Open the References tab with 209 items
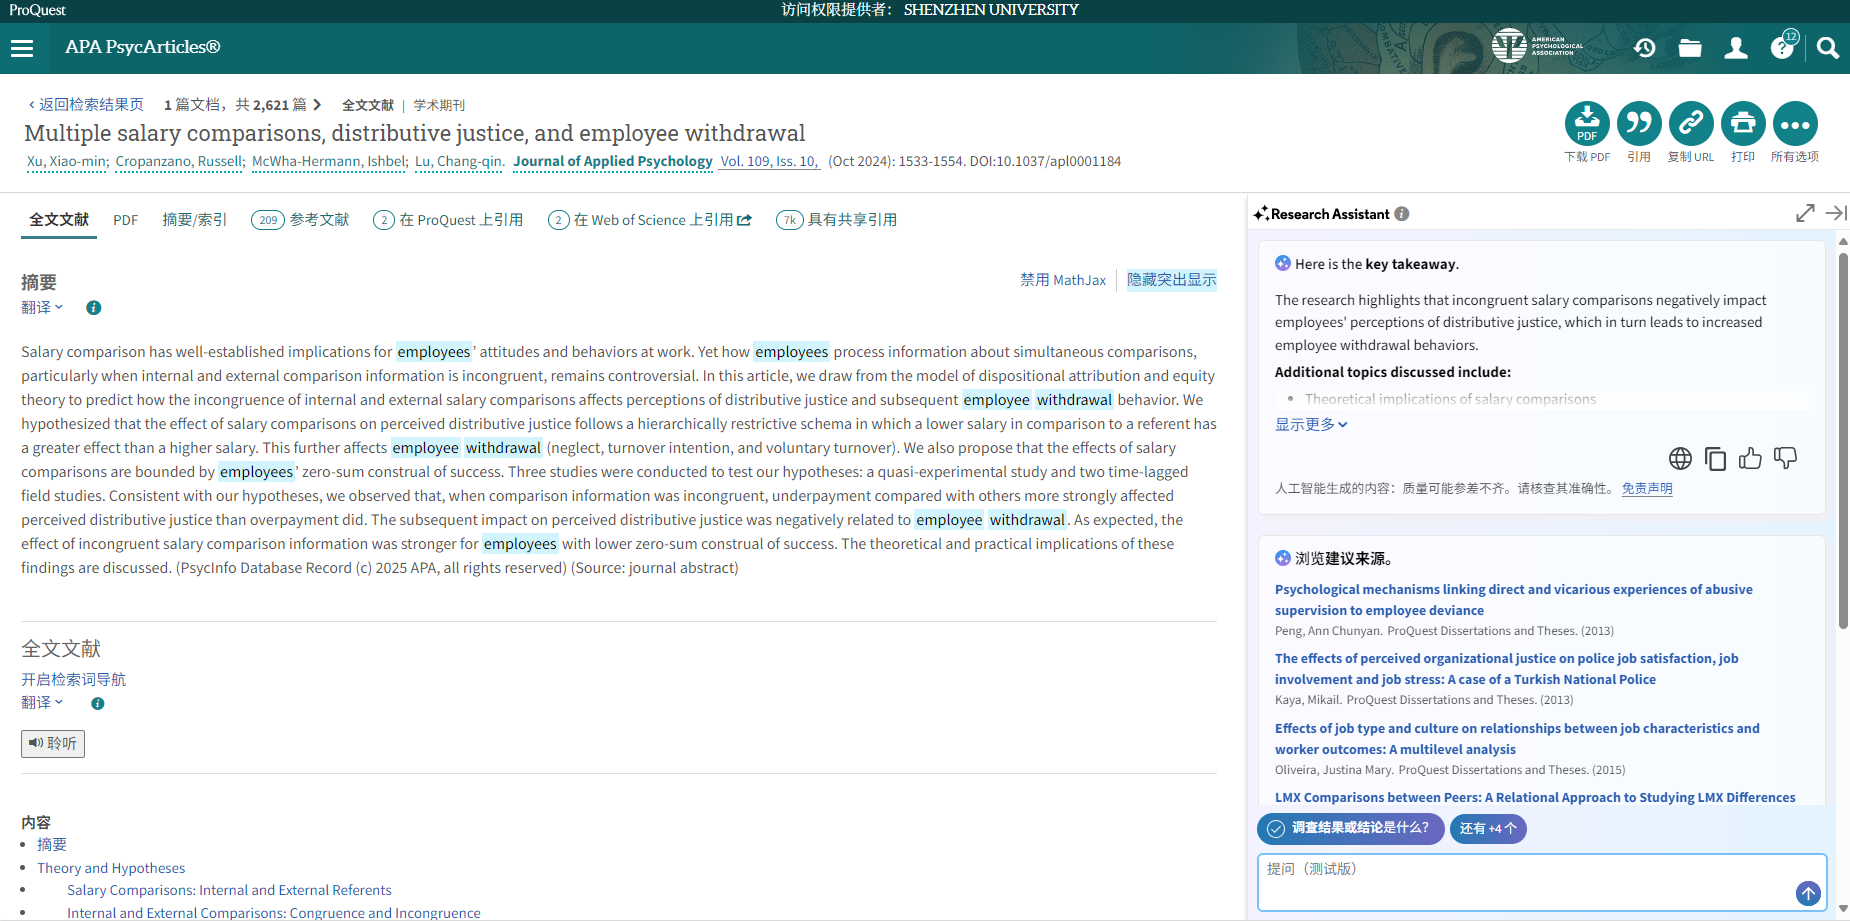Screen dimensions: 1850x921 click(x=300, y=220)
